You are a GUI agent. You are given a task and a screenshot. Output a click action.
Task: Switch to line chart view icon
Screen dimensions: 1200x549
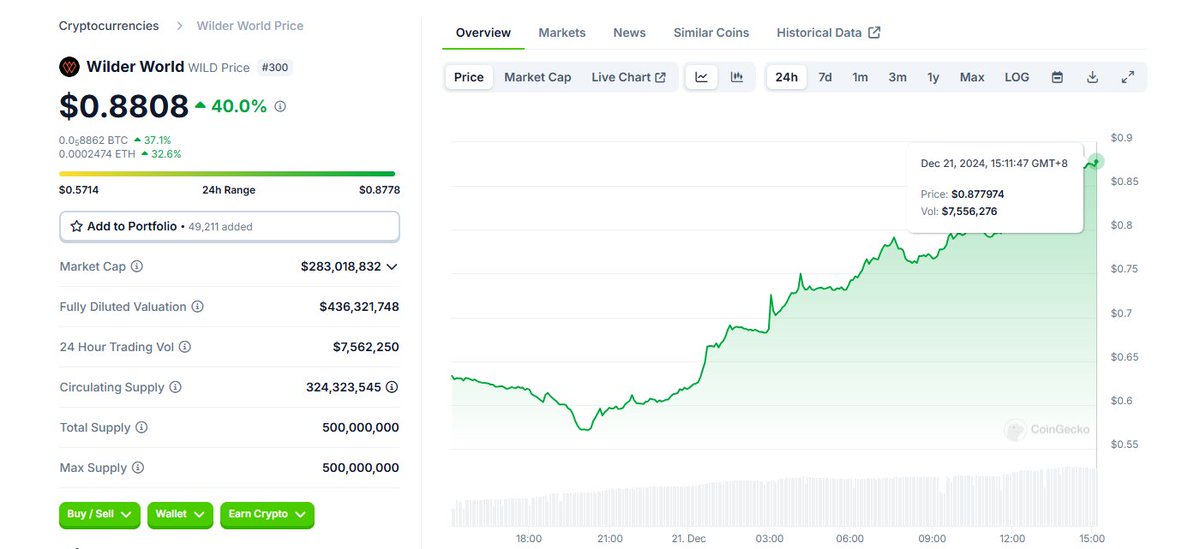coord(701,77)
